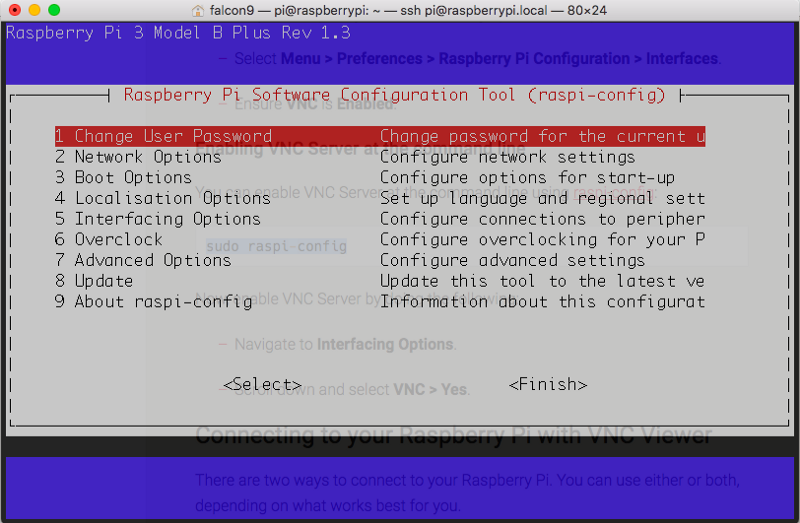Screen dimensions: 800x523
Task: Click the home folder icon in title bar
Action: tap(199, 9)
